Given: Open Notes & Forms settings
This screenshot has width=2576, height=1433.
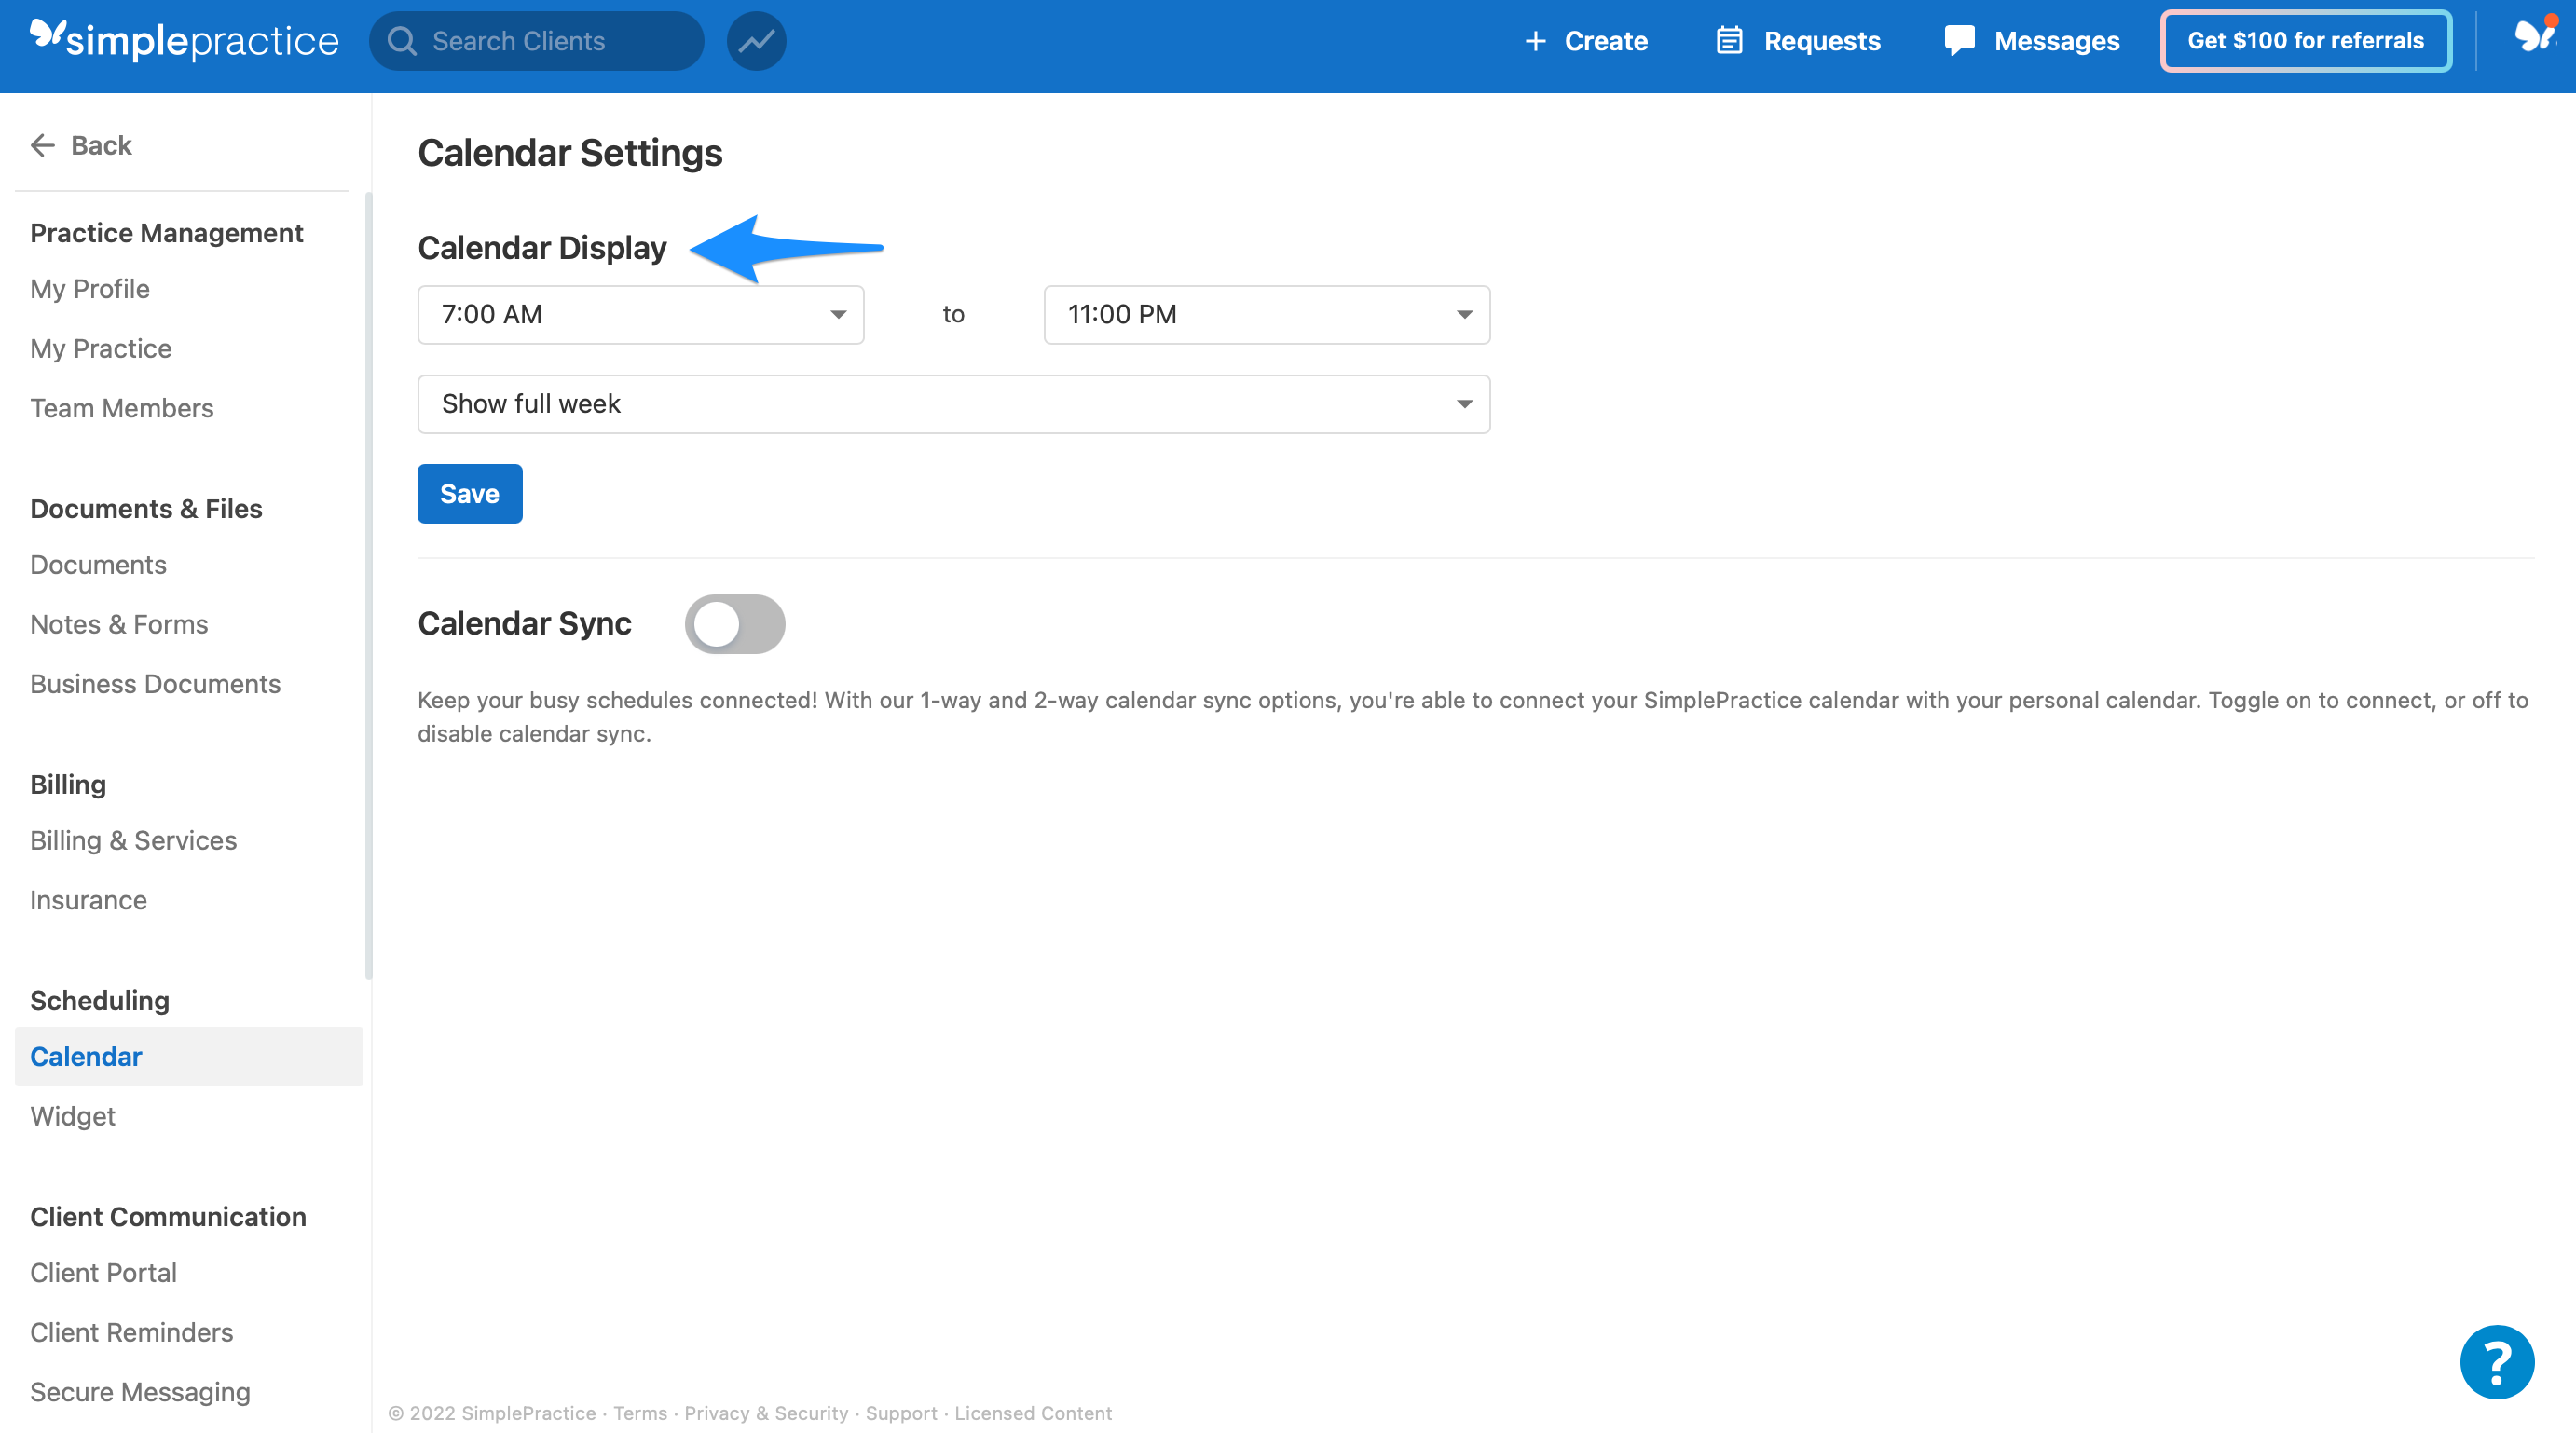Looking at the screenshot, I should point(119,625).
